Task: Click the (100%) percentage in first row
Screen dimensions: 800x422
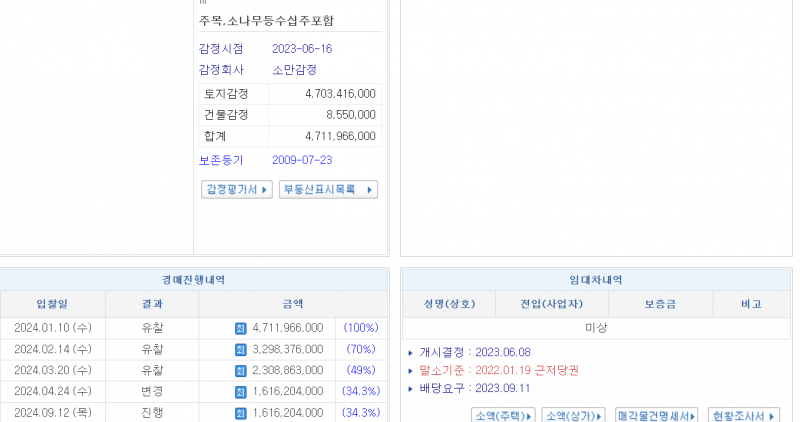Action: (361, 328)
